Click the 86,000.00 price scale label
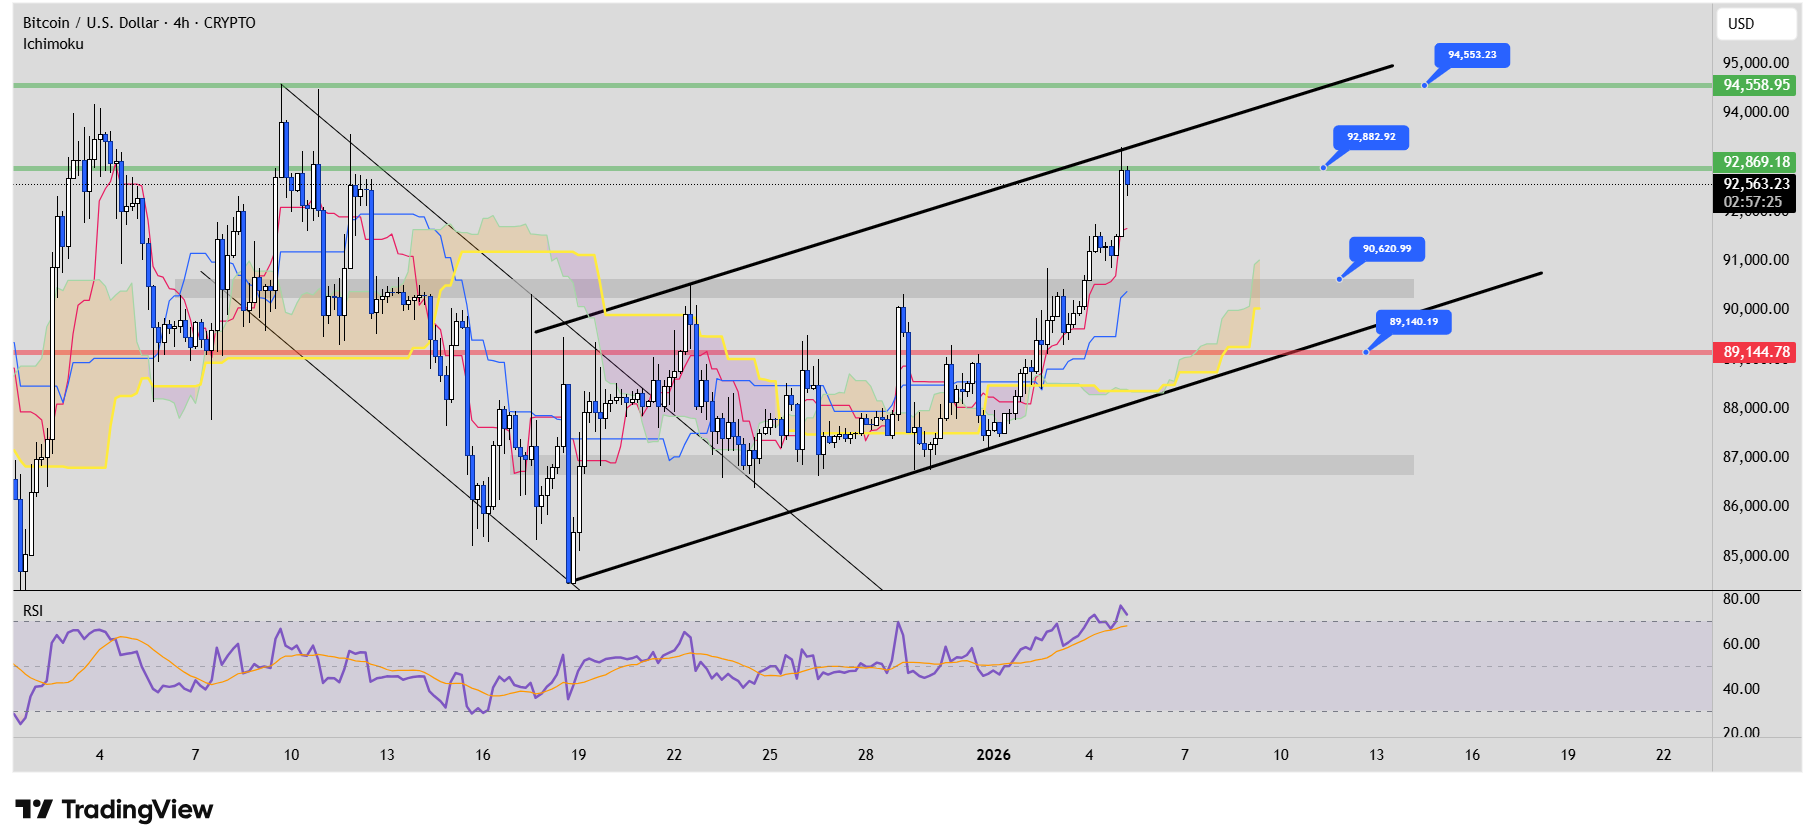The width and height of the screenshot is (1815, 829). tap(1755, 506)
